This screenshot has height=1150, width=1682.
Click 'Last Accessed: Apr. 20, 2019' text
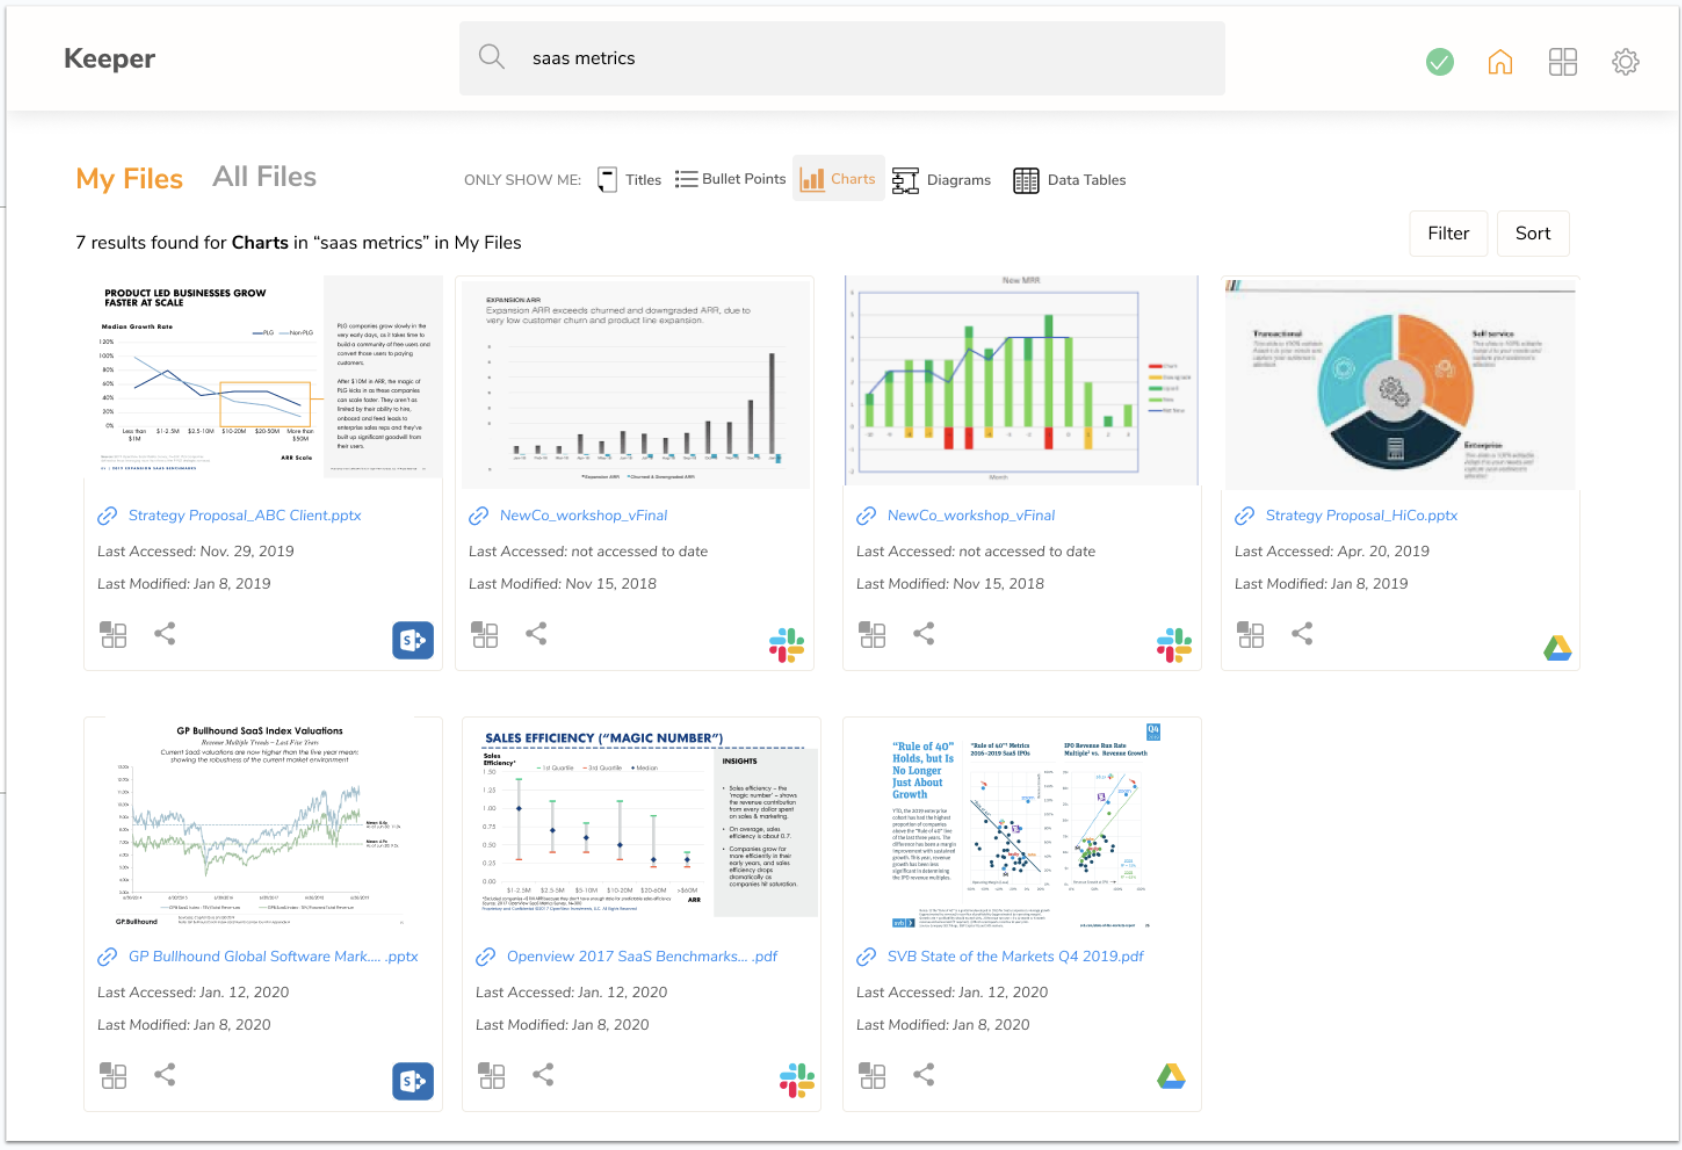tap(1331, 551)
